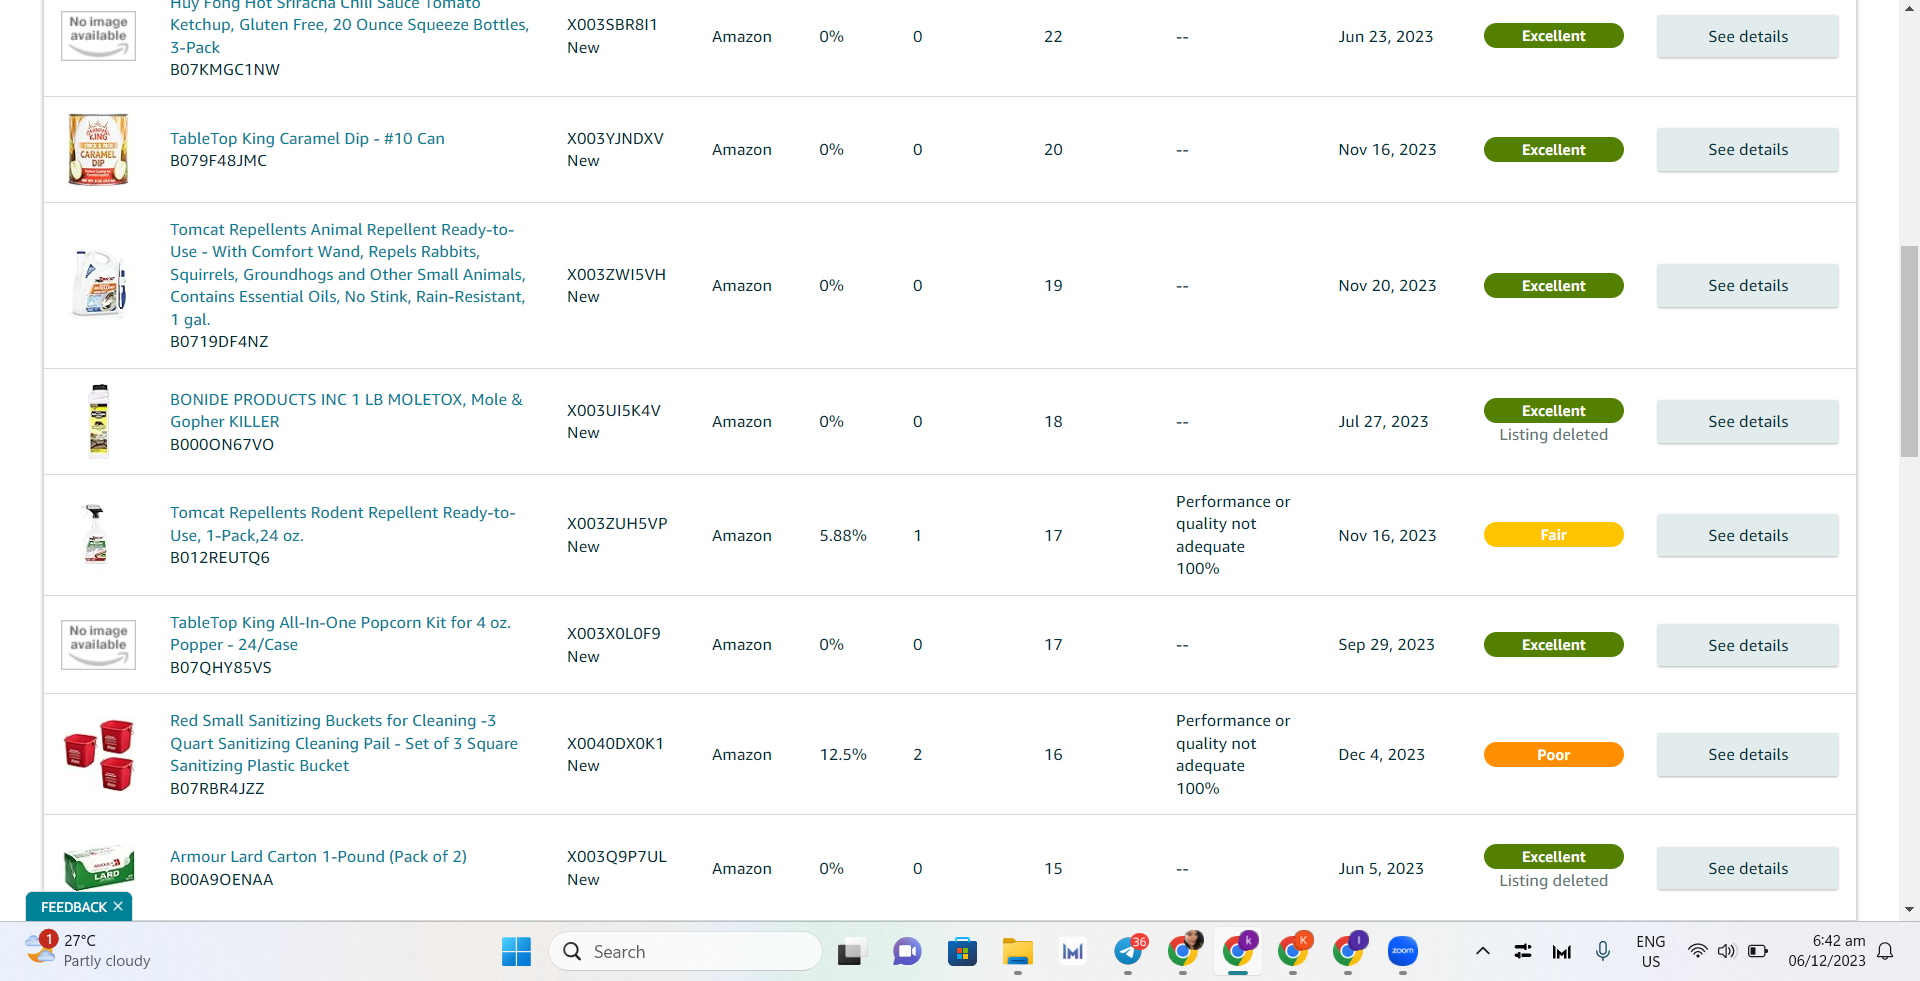
Task: Open Telegram with 36 notifications
Action: (1129, 952)
